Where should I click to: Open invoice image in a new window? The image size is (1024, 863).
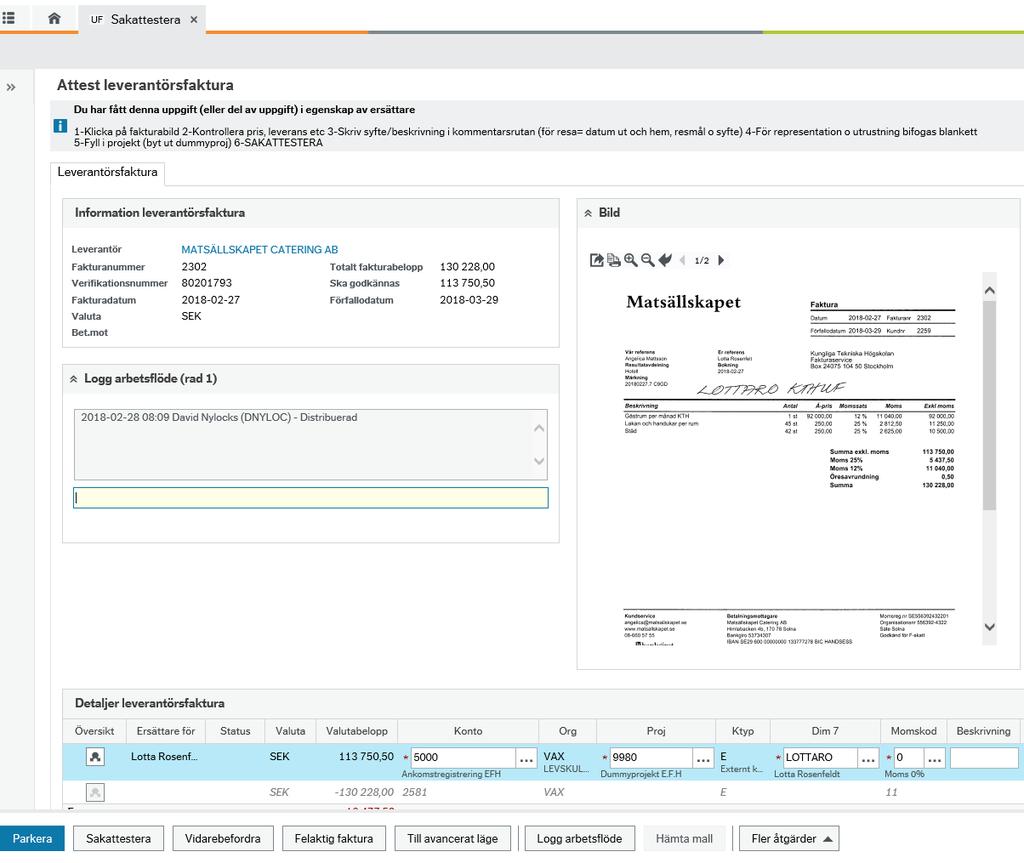(x=596, y=260)
